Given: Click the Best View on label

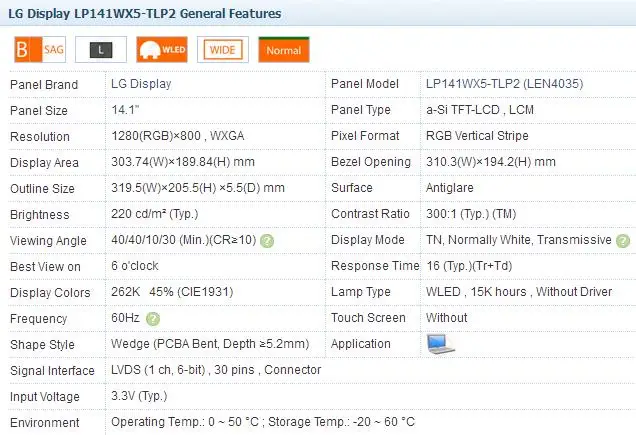Looking at the screenshot, I should click(45, 267).
